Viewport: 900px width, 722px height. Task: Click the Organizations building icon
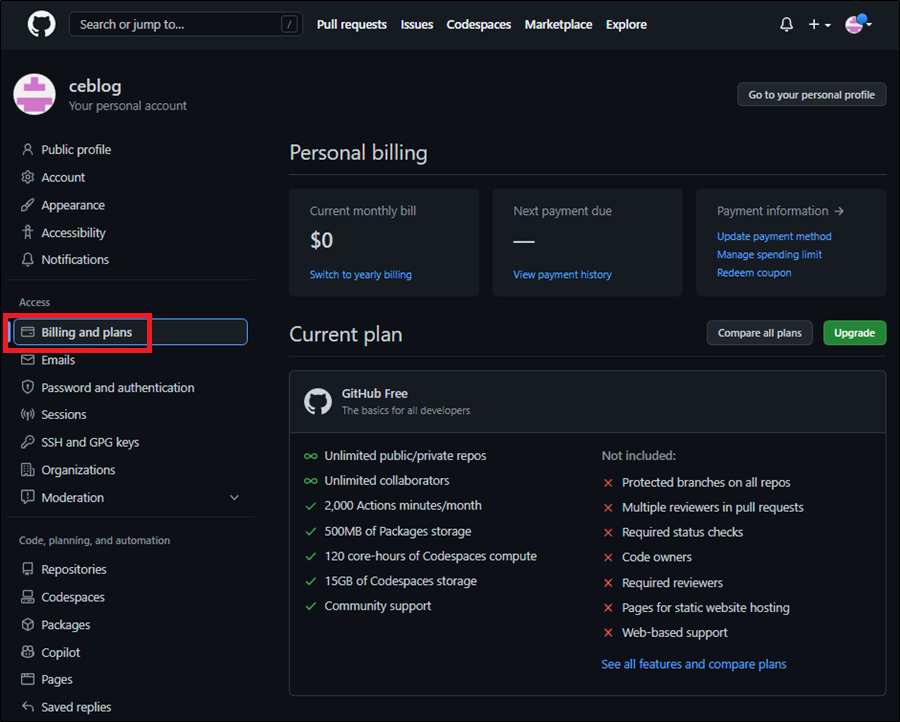pos(28,469)
